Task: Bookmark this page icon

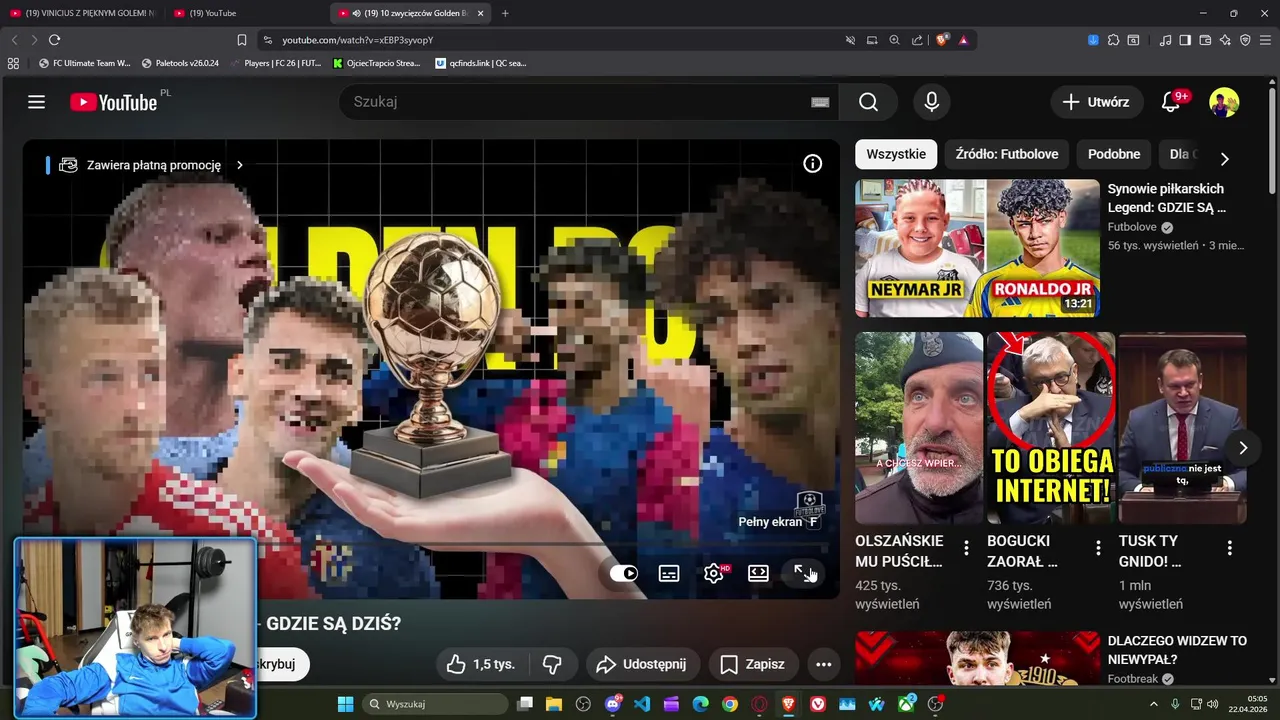Action: click(242, 40)
